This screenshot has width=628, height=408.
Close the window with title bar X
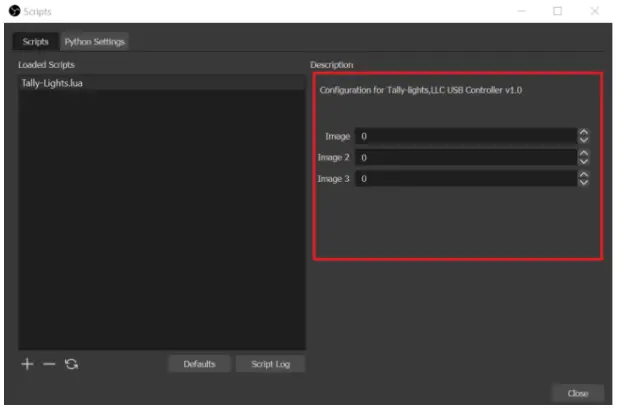(x=595, y=11)
